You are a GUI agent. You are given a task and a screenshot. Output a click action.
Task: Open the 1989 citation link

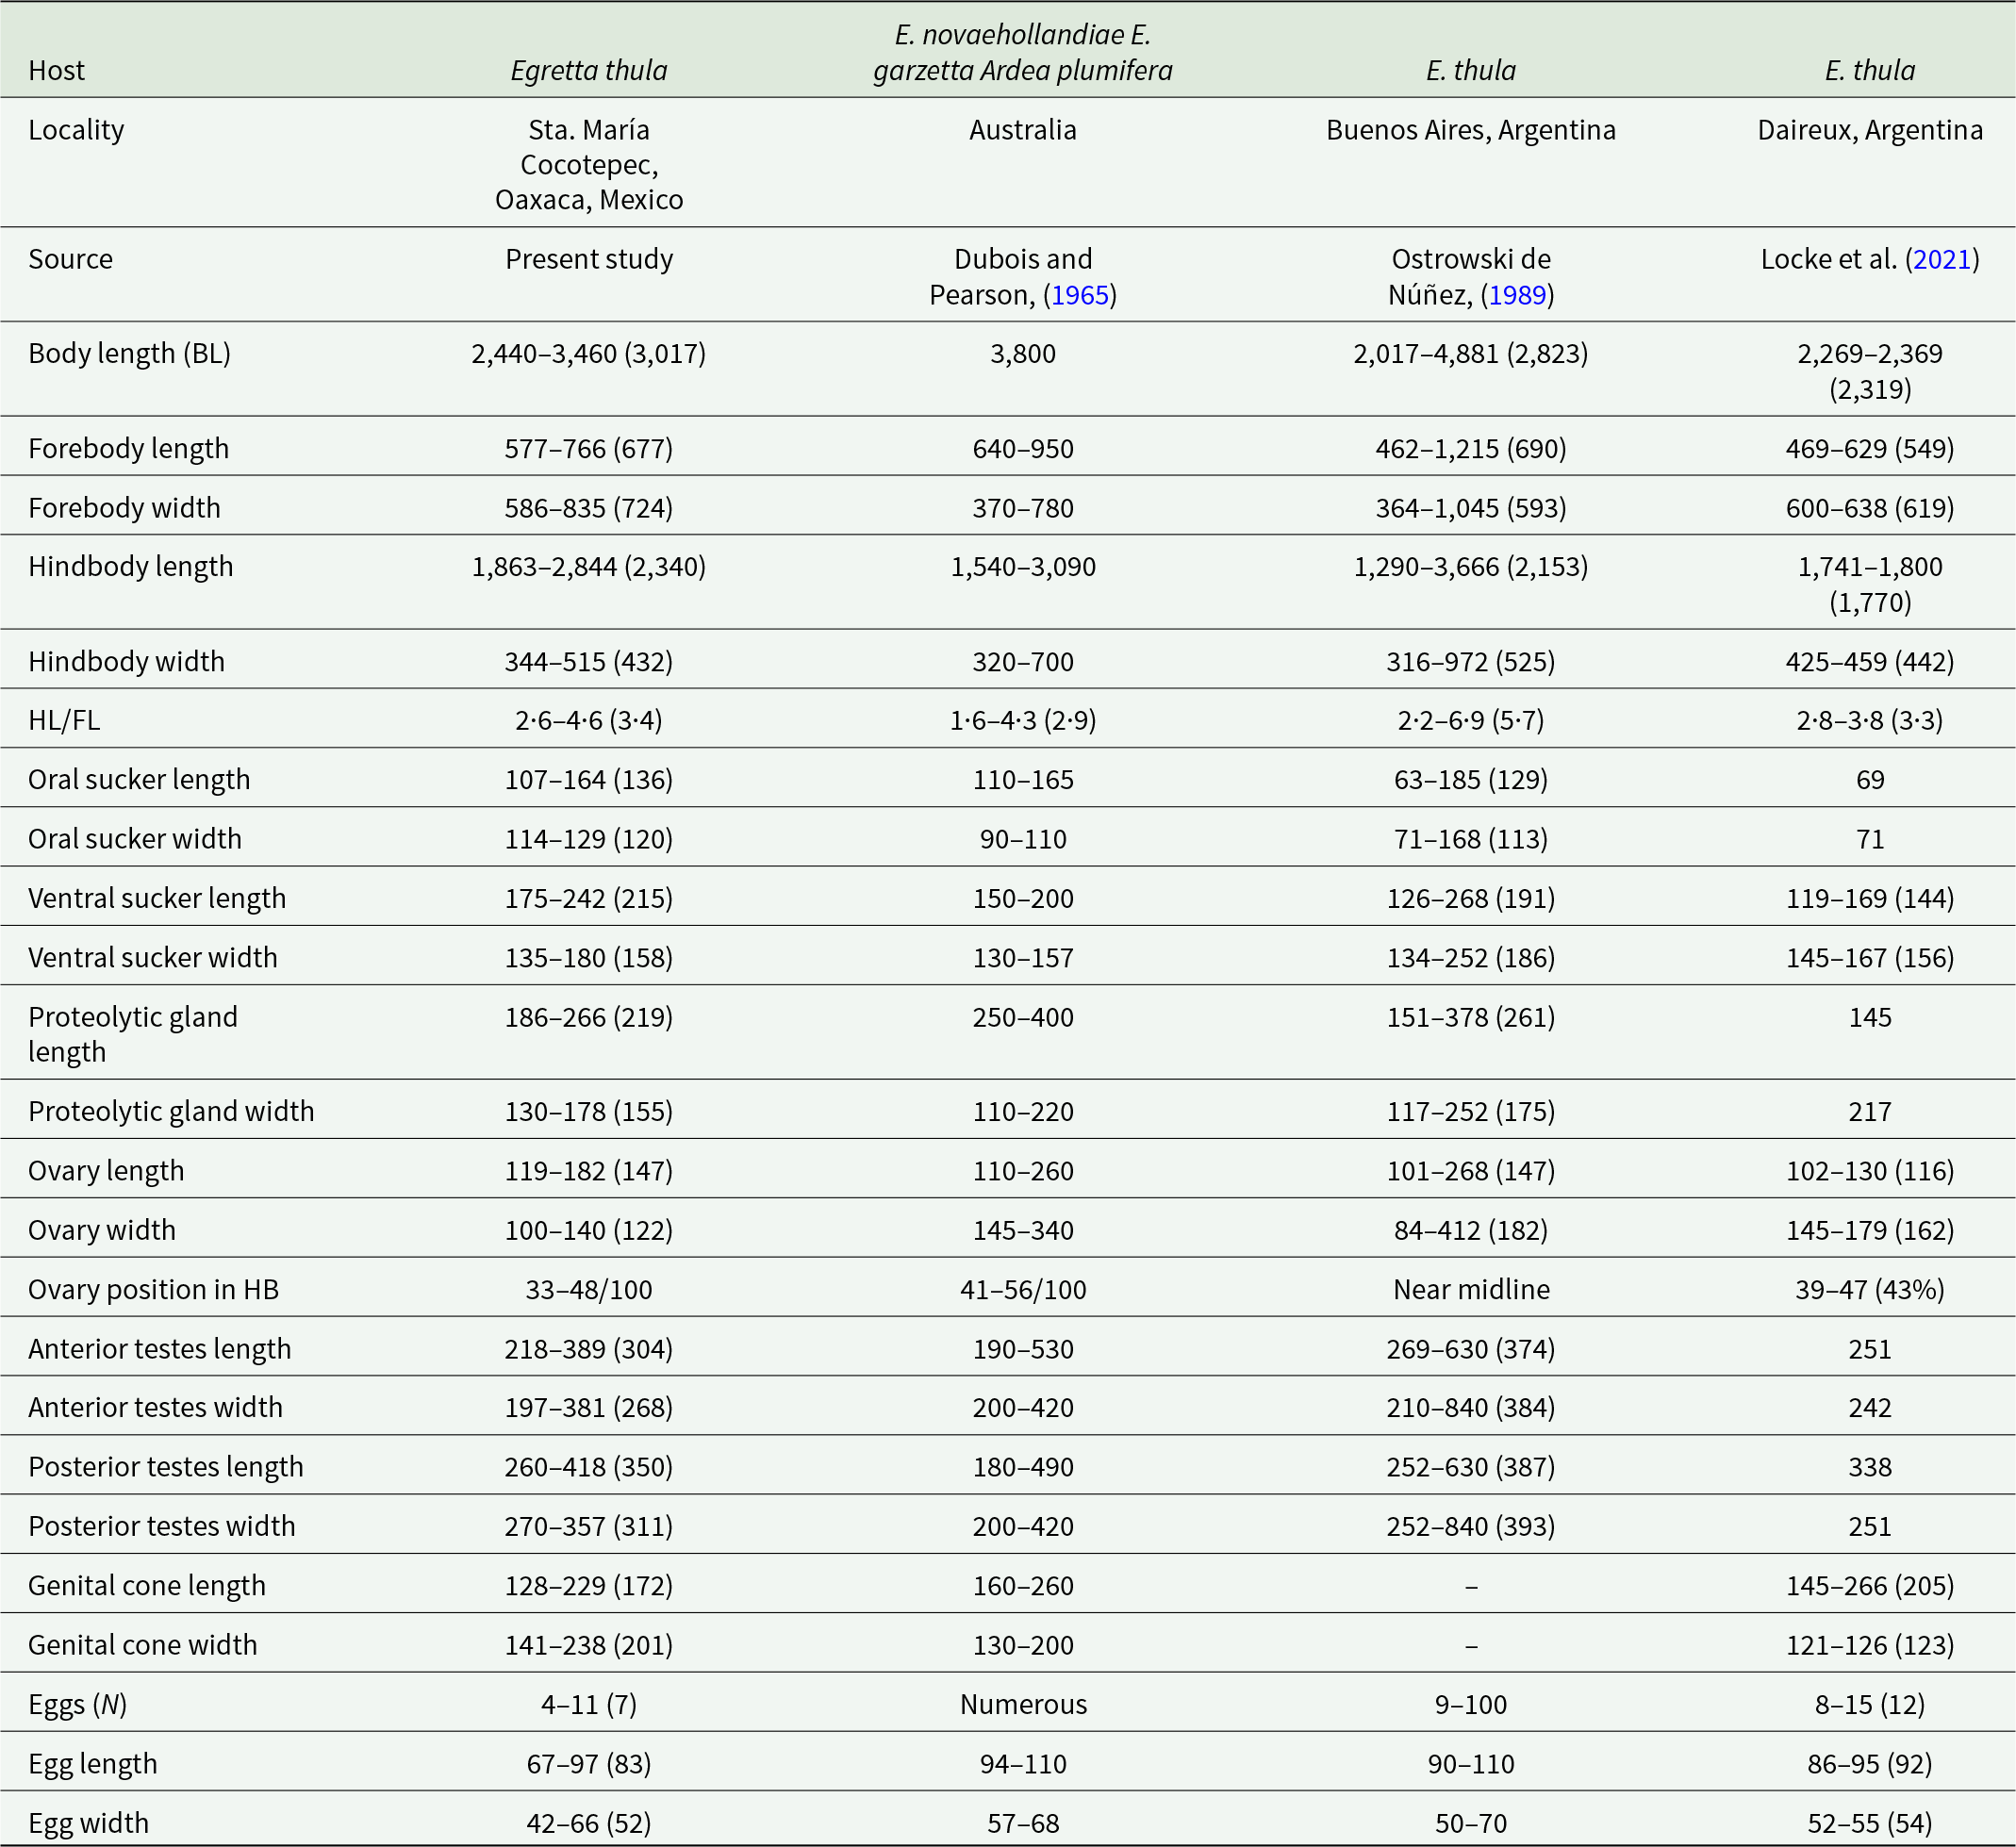click(x=1517, y=295)
